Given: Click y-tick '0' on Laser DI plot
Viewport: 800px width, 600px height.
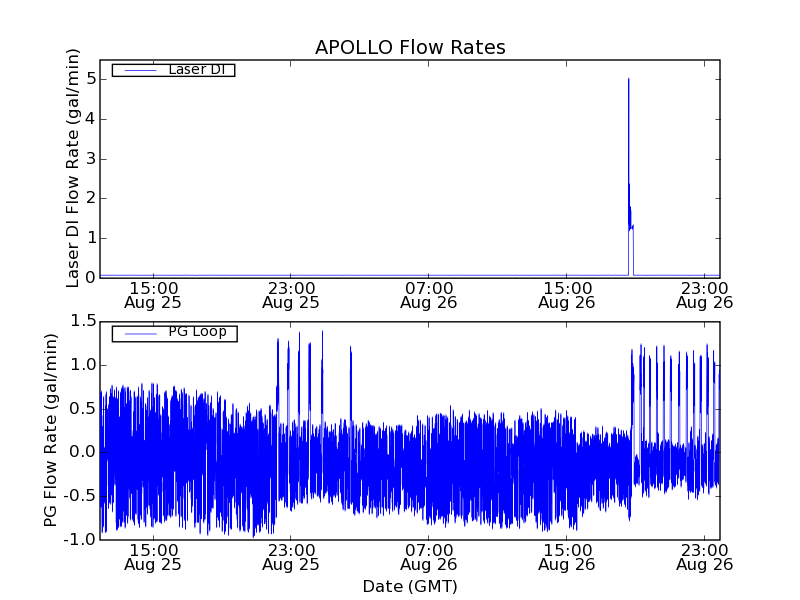Looking at the screenshot, I should [91, 278].
